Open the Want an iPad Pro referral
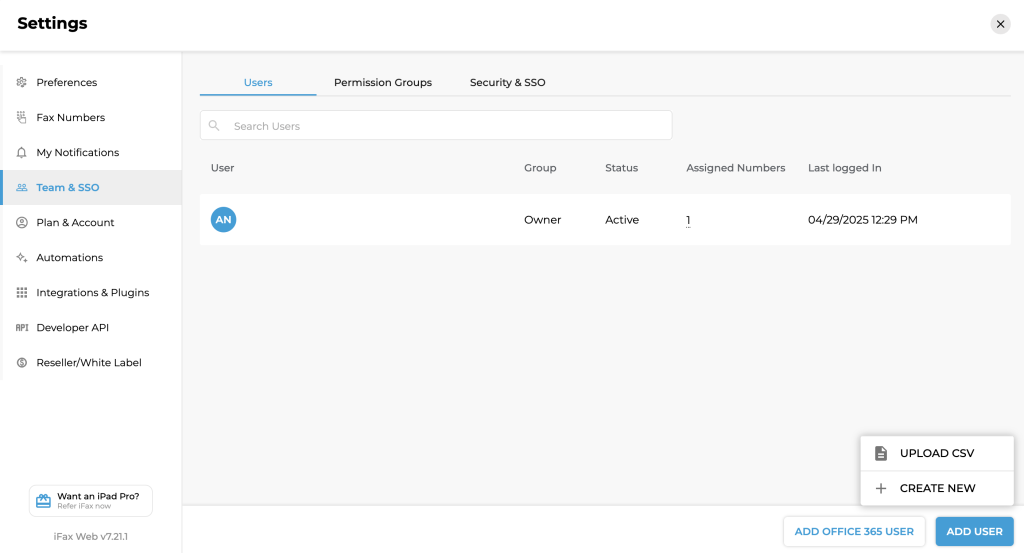Viewport: 1024px width, 553px height. coord(91,501)
